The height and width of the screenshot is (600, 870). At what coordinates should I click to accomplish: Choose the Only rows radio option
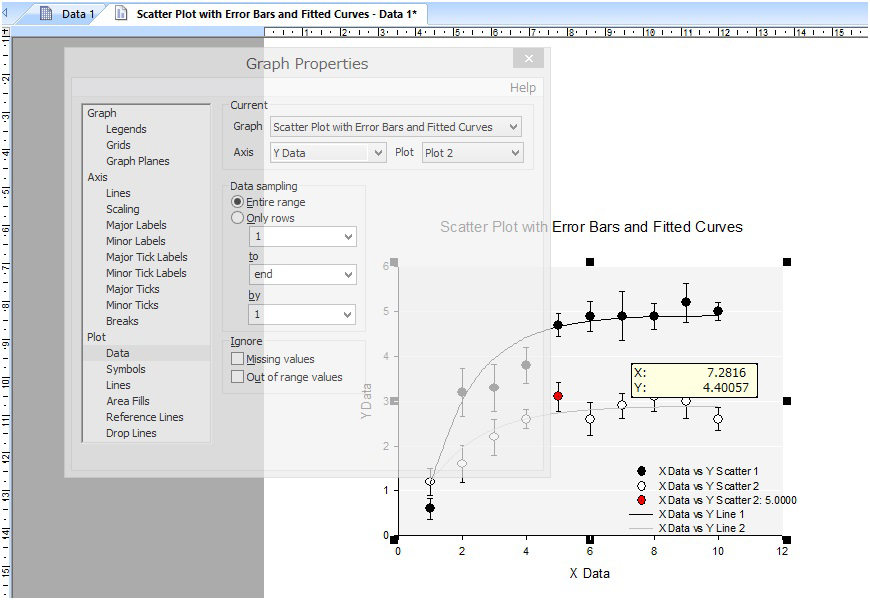coord(238,218)
